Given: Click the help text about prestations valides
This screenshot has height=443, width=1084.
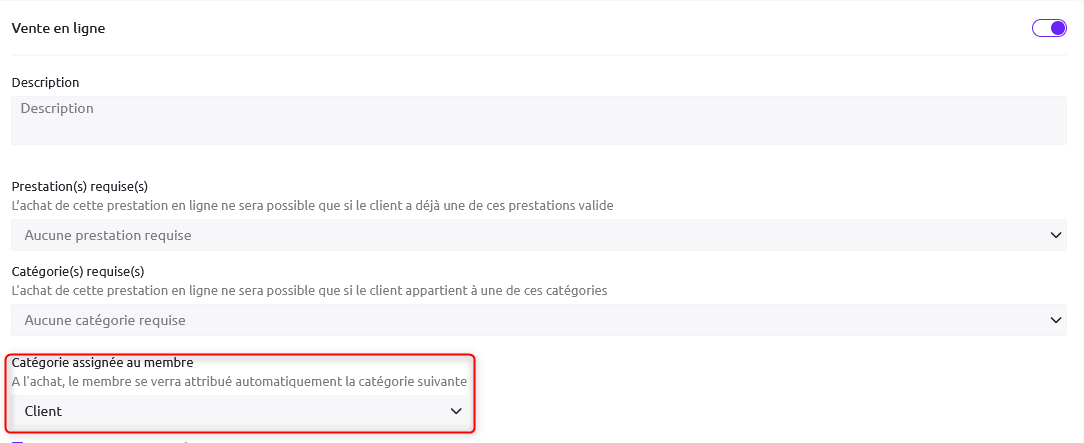Looking at the screenshot, I should (x=312, y=205).
